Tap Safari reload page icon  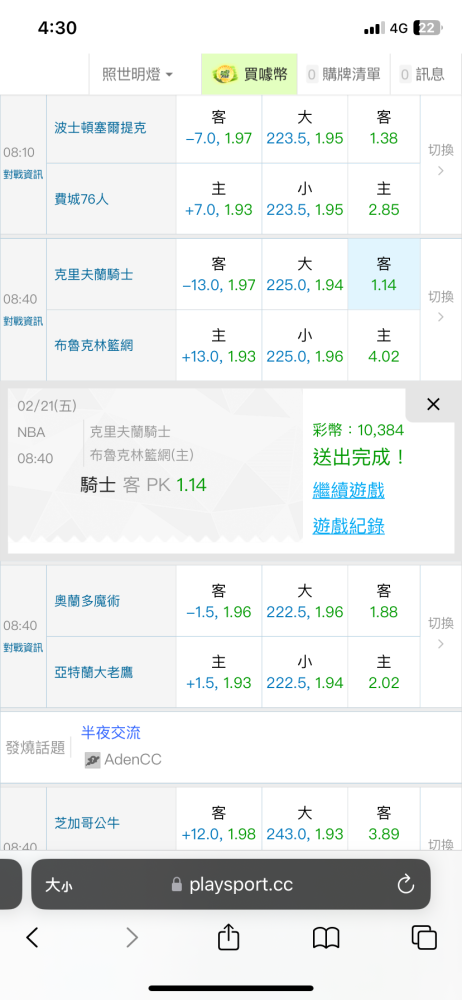pyautogui.click(x=406, y=884)
